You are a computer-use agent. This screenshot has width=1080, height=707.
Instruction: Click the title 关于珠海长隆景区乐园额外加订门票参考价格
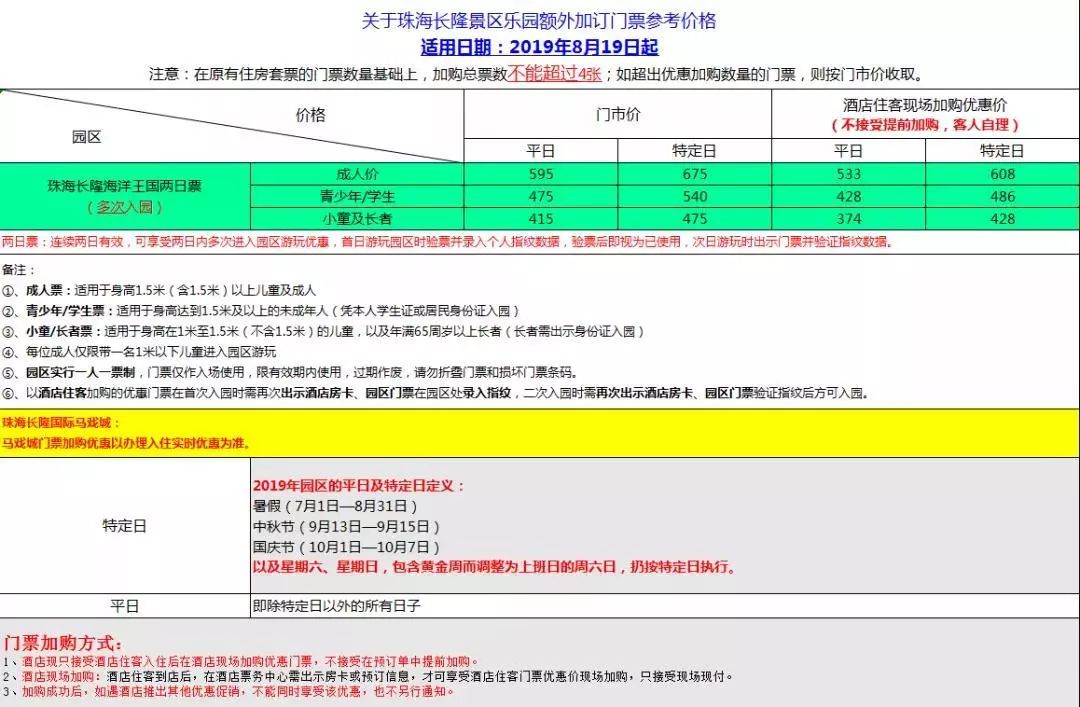[539, 21]
